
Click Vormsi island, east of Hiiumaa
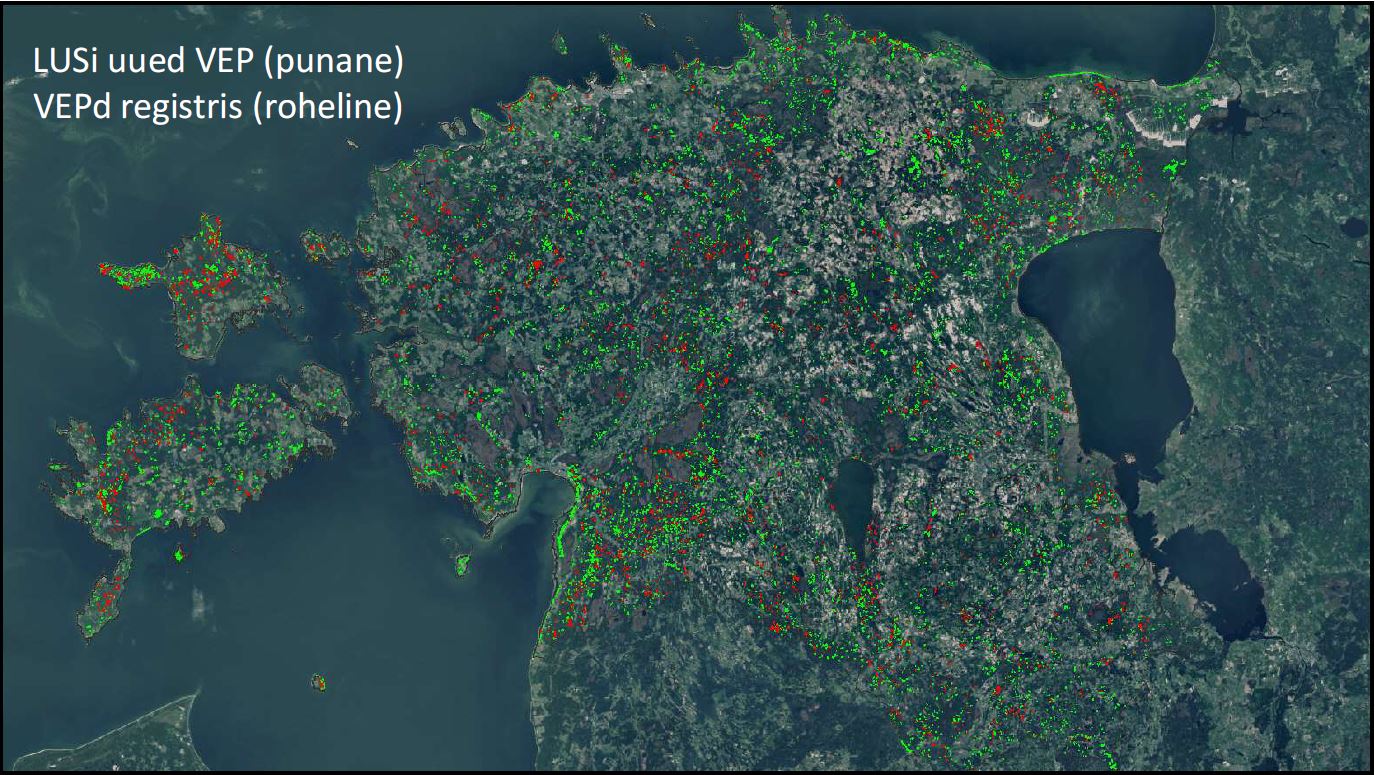(325, 243)
